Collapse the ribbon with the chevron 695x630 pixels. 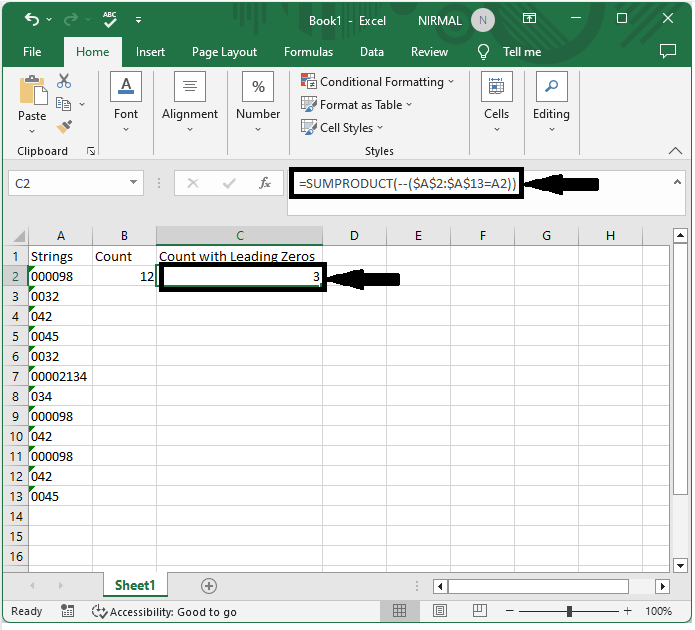tap(675, 151)
